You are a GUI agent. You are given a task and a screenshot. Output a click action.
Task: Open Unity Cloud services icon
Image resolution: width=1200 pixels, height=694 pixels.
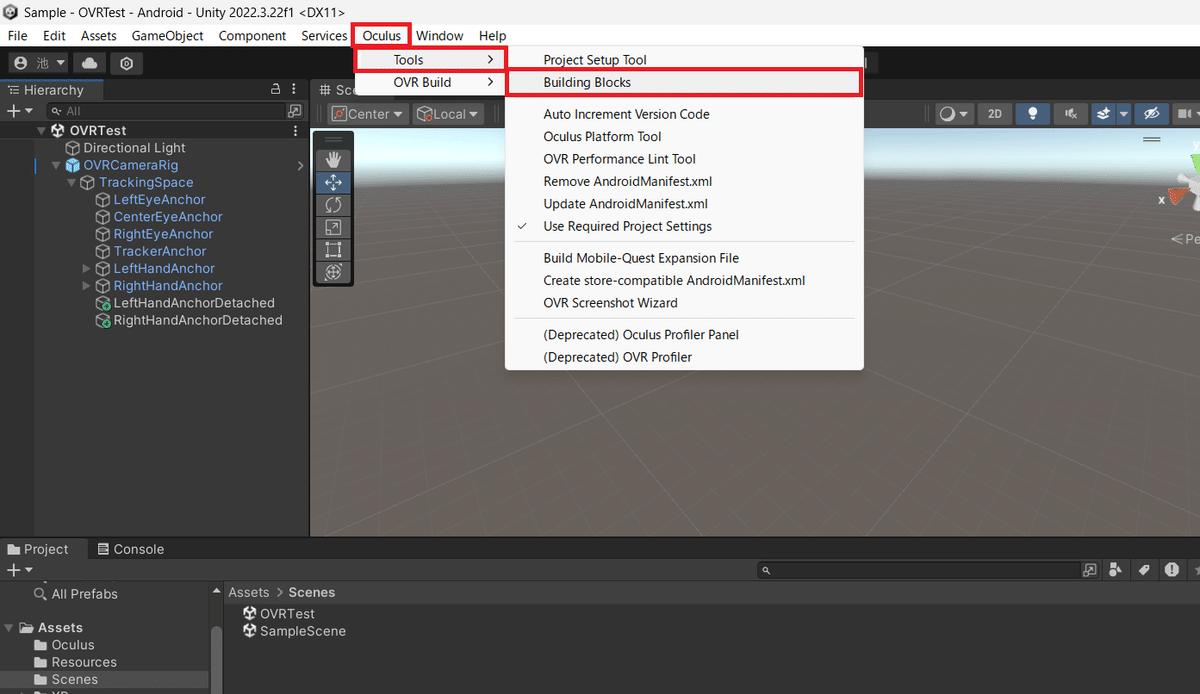pyautogui.click(x=90, y=63)
